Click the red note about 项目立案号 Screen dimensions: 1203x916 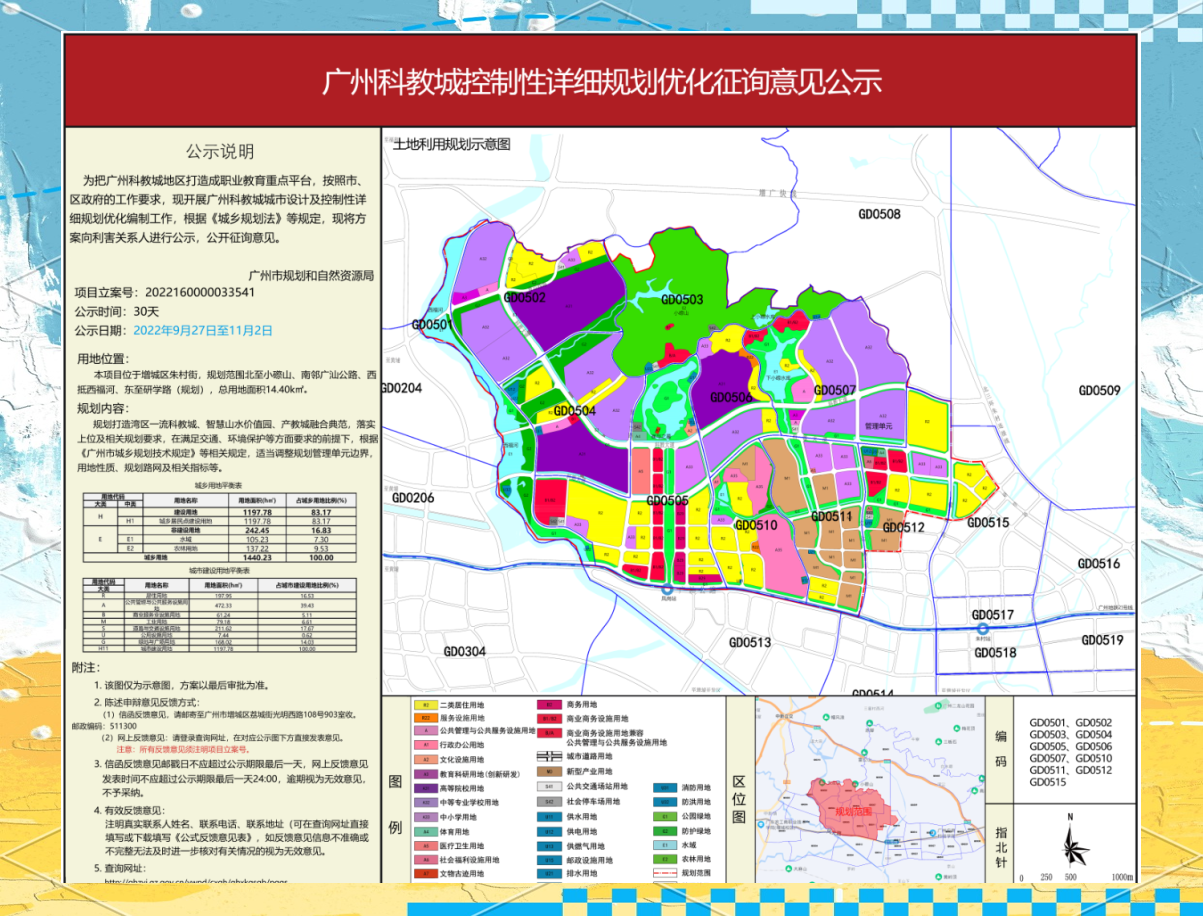coord(183,748)
